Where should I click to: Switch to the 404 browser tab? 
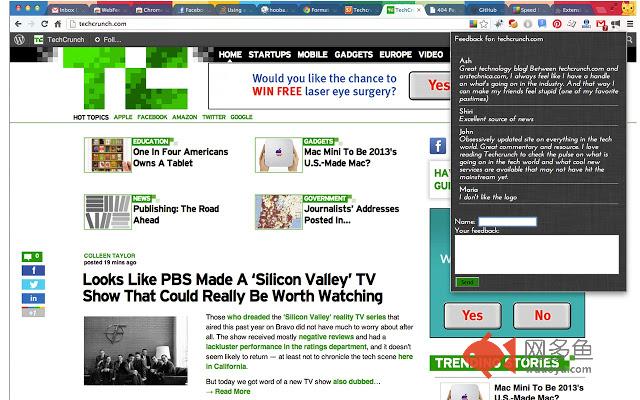coord(445,9)
